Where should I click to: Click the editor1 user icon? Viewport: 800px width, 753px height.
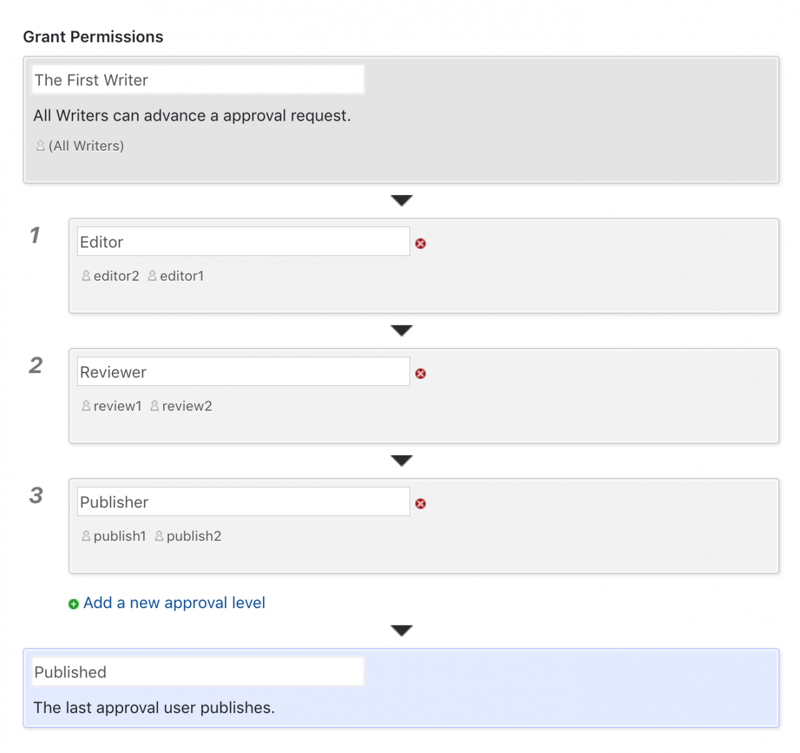click(152, 276)
